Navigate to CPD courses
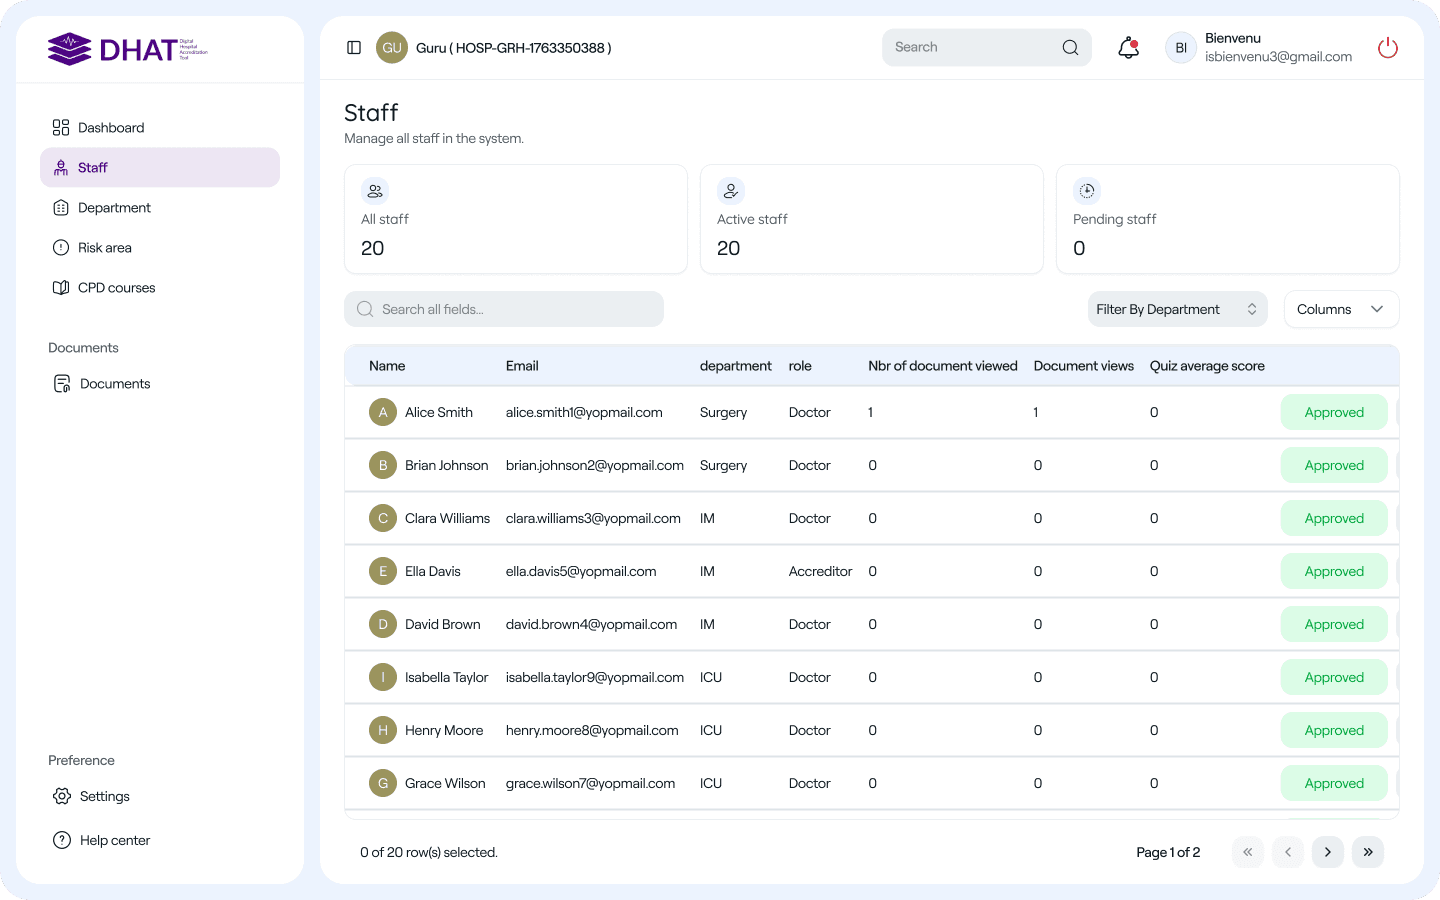Viewport: 1440px width, 900px height. pos(116,288)
